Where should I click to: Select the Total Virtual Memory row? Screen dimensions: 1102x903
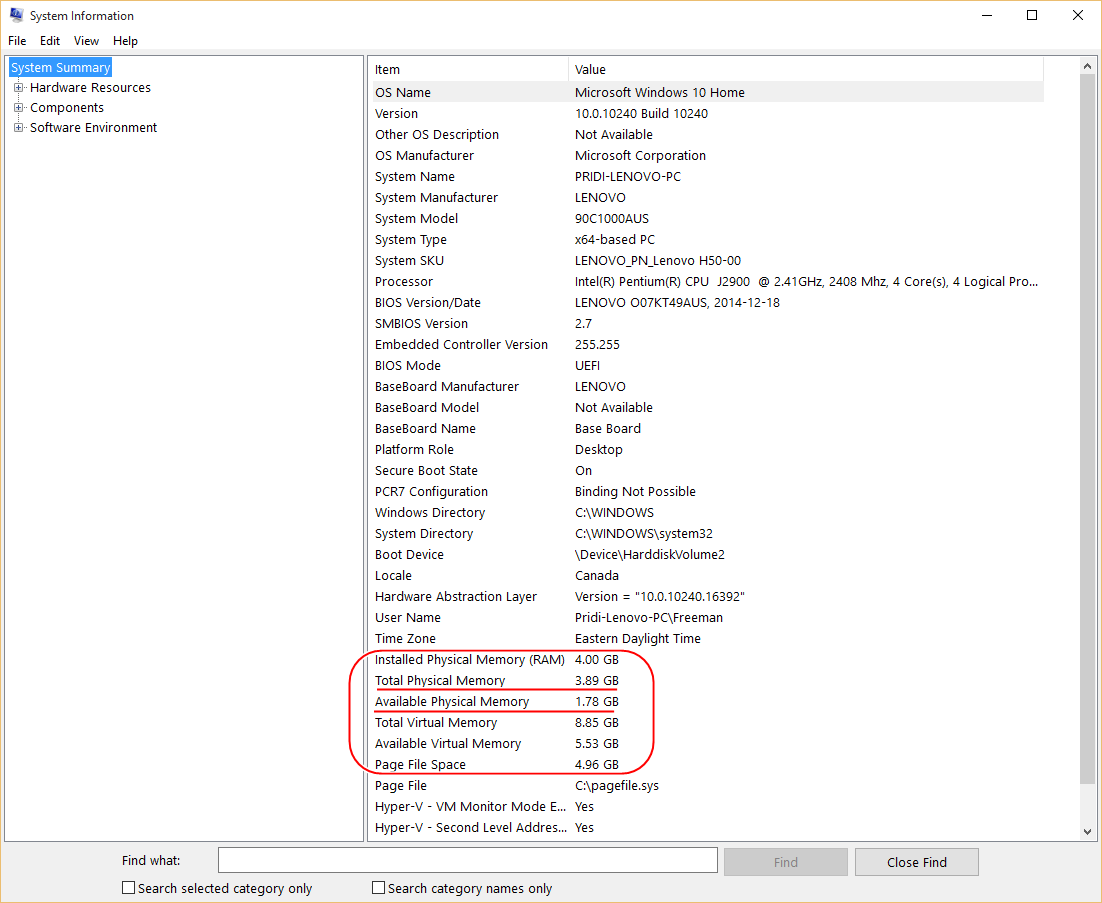[708, 722]
